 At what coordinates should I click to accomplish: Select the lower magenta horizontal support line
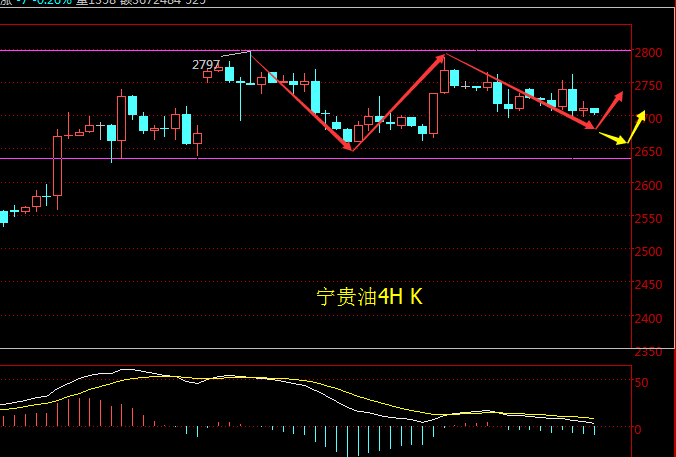[x=316, y=158]
